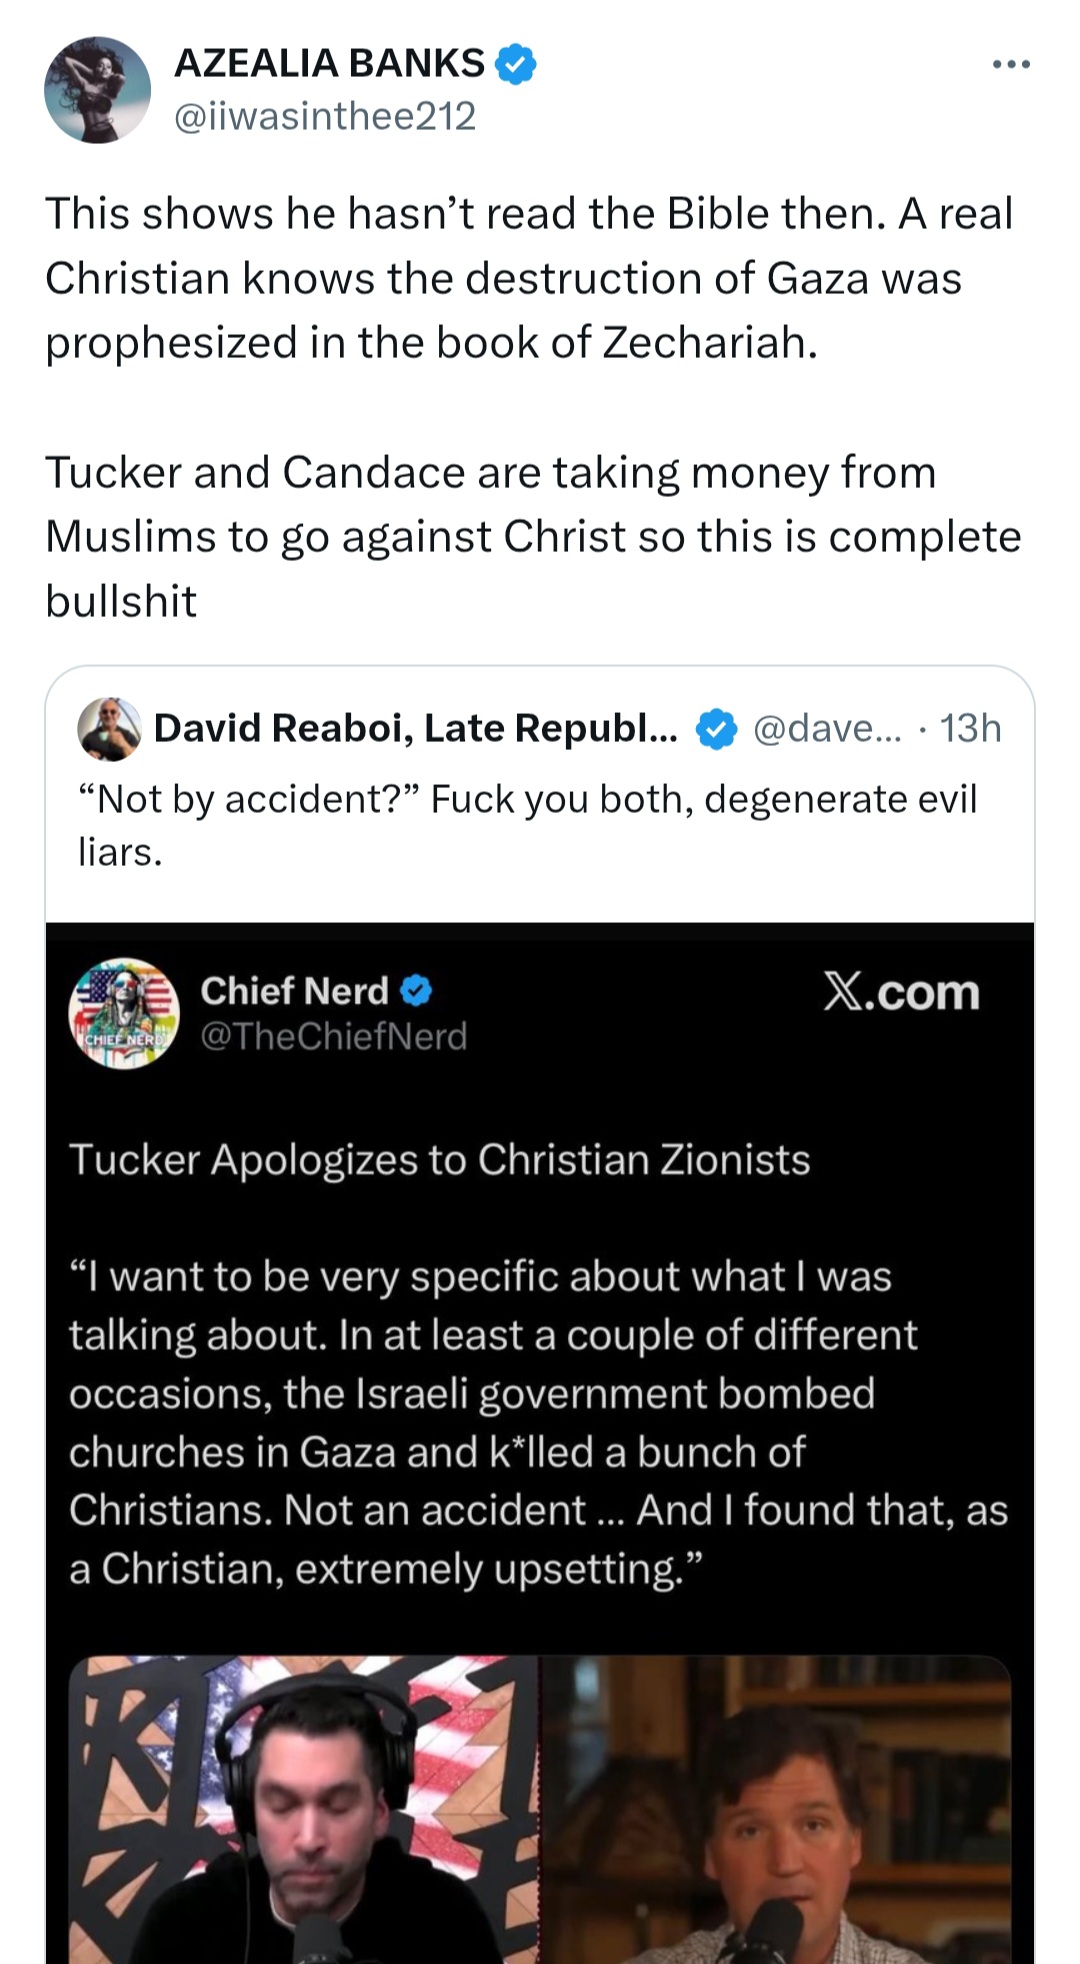Tap verified badge next to David Reaboi
1080x1964 pixels.
(716, 729)
